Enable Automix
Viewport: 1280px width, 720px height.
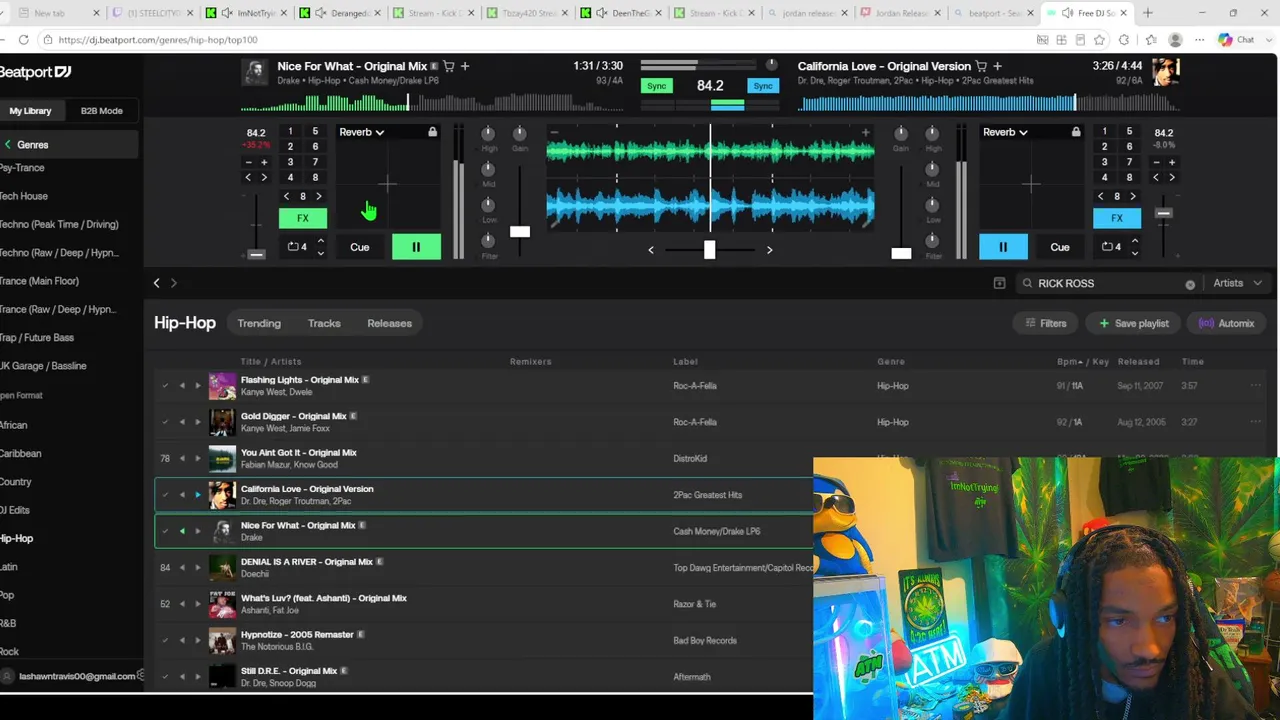point(1226,323)
